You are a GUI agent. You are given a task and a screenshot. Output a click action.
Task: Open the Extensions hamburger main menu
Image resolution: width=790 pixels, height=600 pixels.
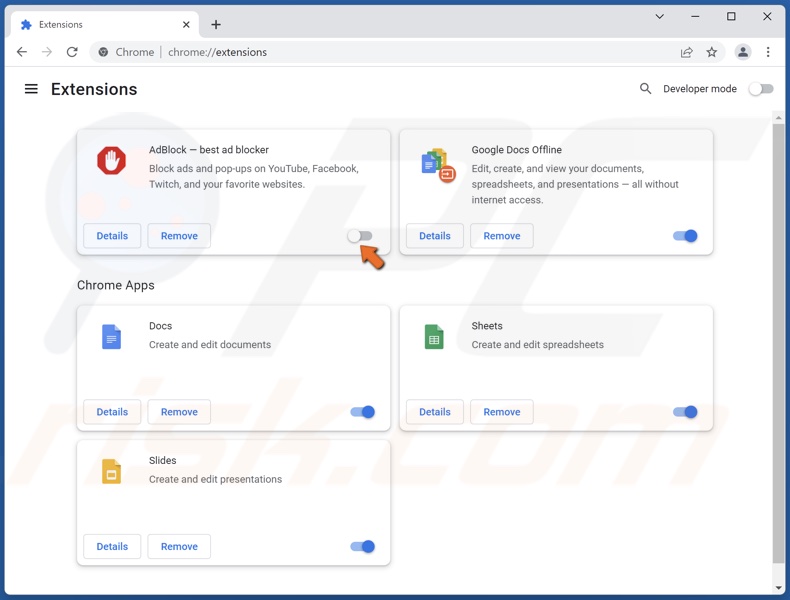point(31,89)
